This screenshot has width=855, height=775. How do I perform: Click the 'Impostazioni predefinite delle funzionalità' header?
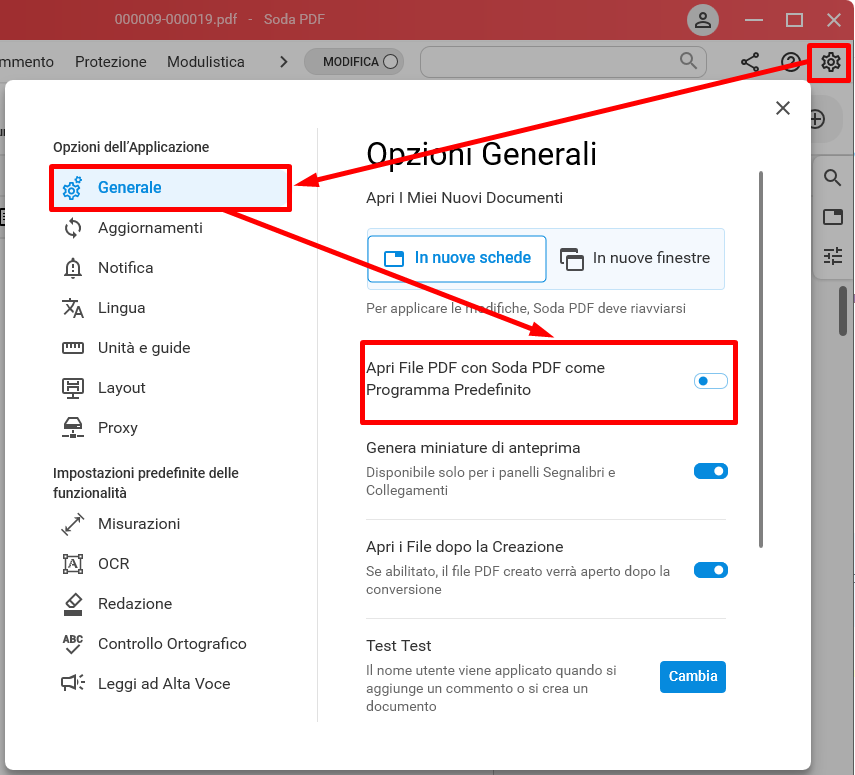point(146,483)
